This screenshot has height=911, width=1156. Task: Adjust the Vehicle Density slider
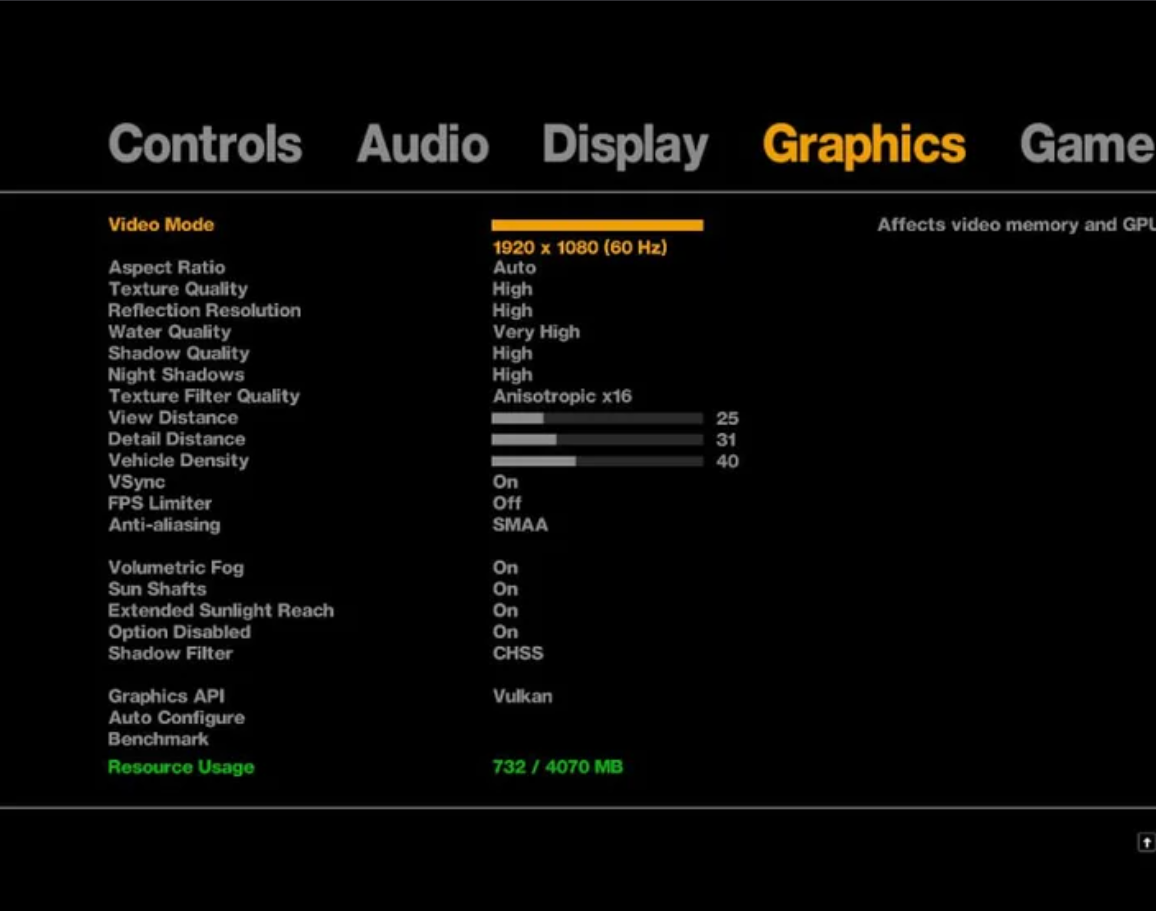(x=597, y=461)
